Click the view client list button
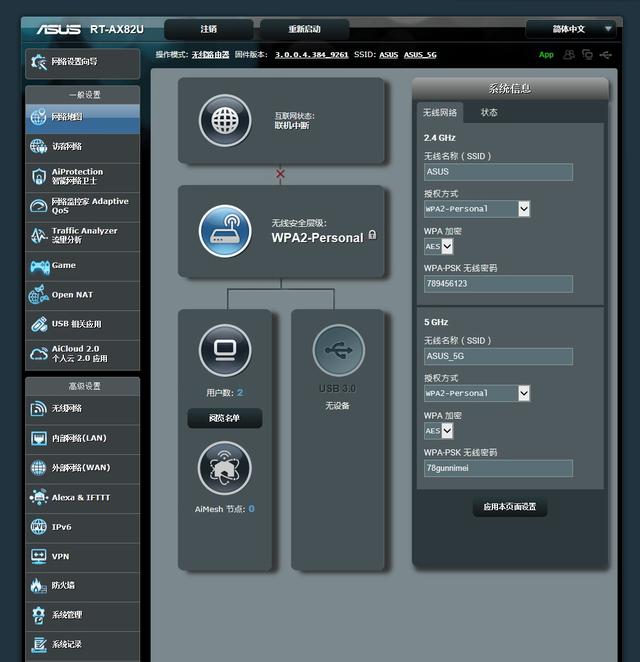This screenshot has width=640, height=662. pos(225,418)
